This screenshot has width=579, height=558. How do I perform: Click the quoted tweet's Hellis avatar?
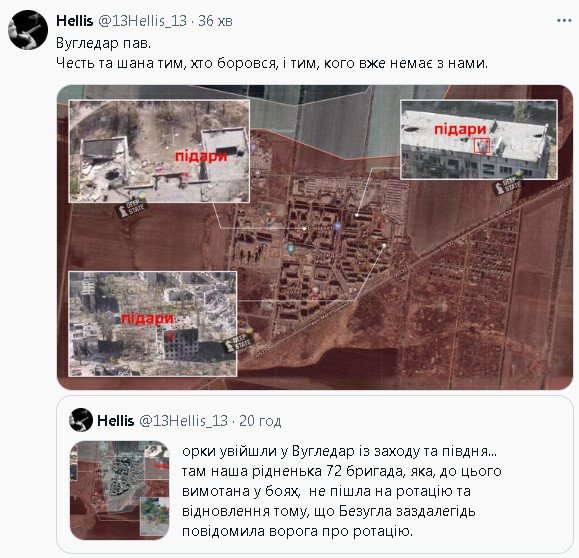pyautogui.click(x=81, y=420)
